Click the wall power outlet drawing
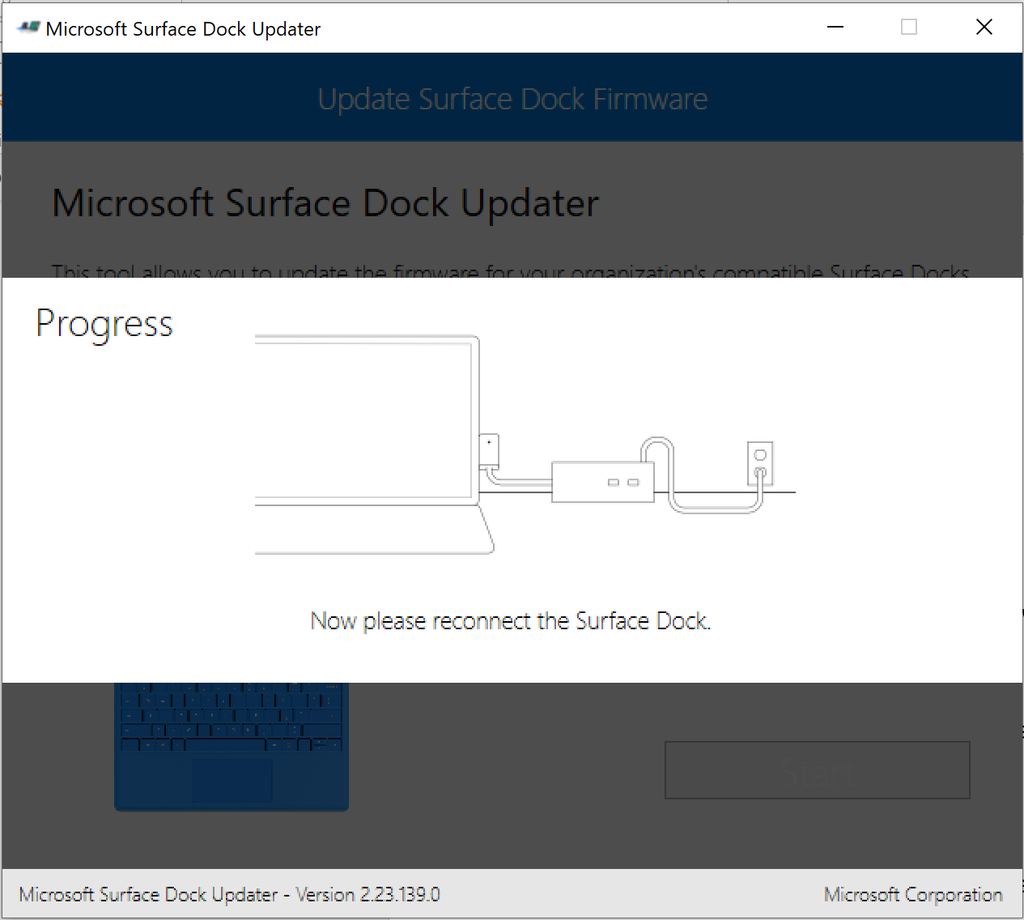The image size is (1024, 920). point(759,461)
